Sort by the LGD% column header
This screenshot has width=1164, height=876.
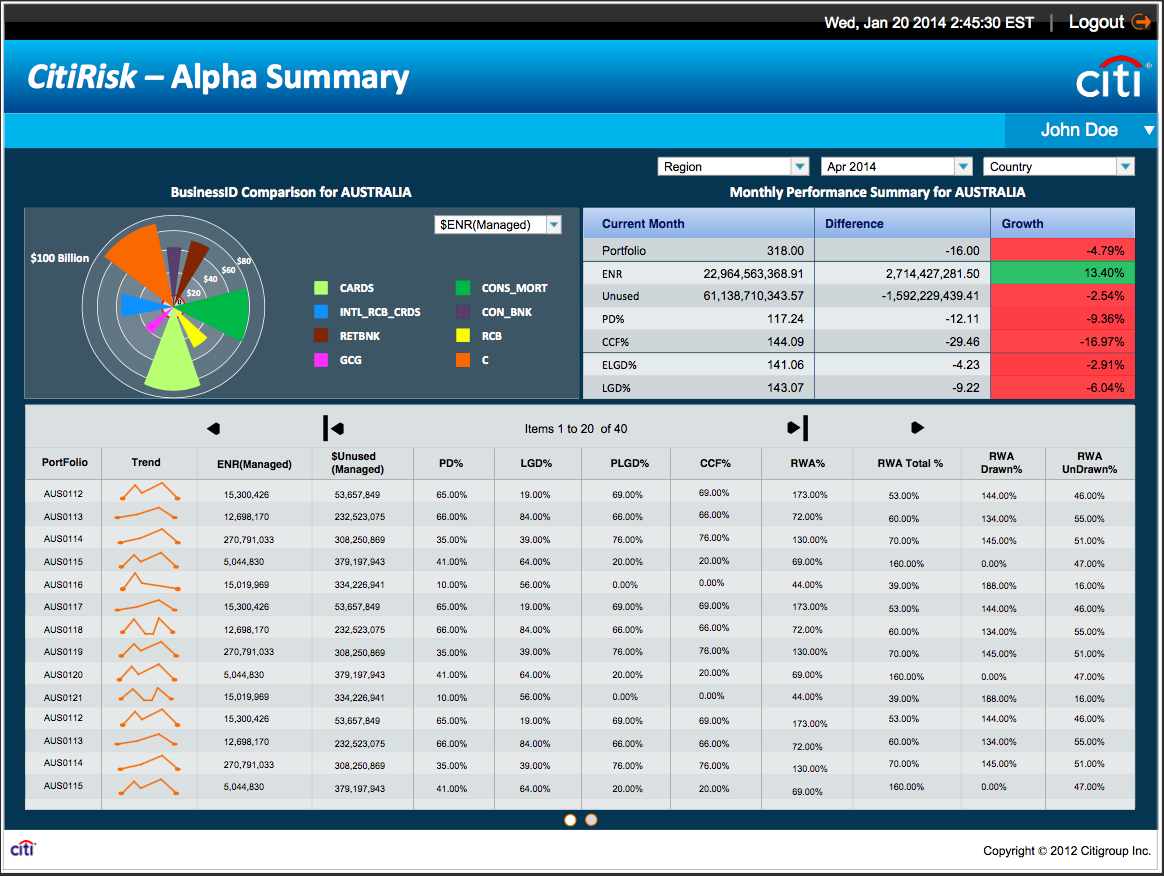point(536,463)
